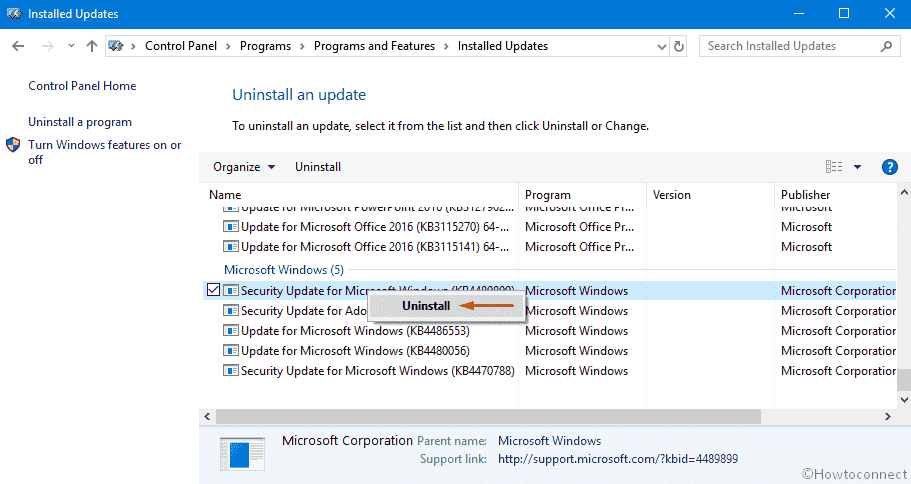Click icon of Security Update for Adobe row

click(231, 310)
